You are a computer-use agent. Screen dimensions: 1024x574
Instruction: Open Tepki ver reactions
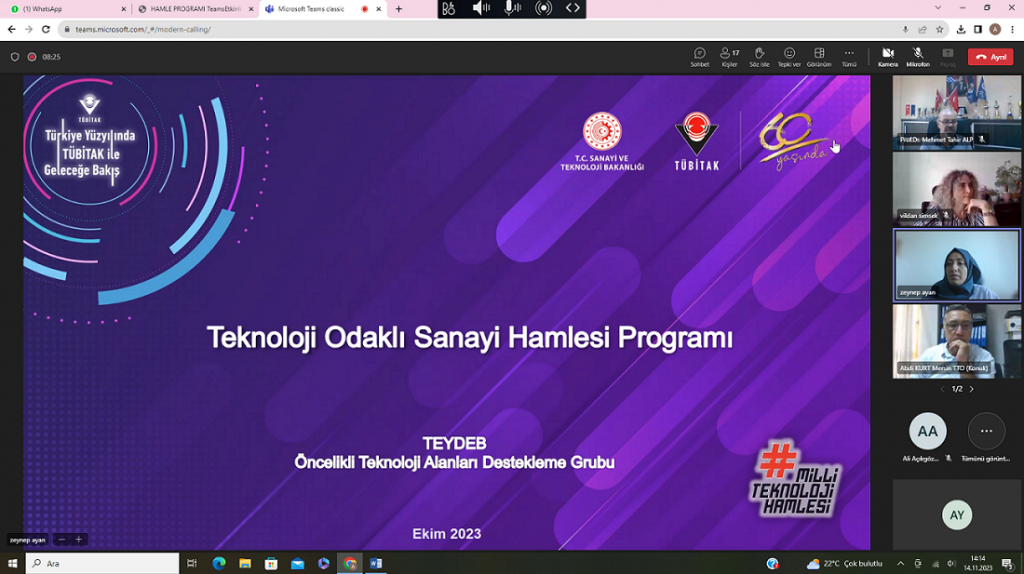click(789, 56)
